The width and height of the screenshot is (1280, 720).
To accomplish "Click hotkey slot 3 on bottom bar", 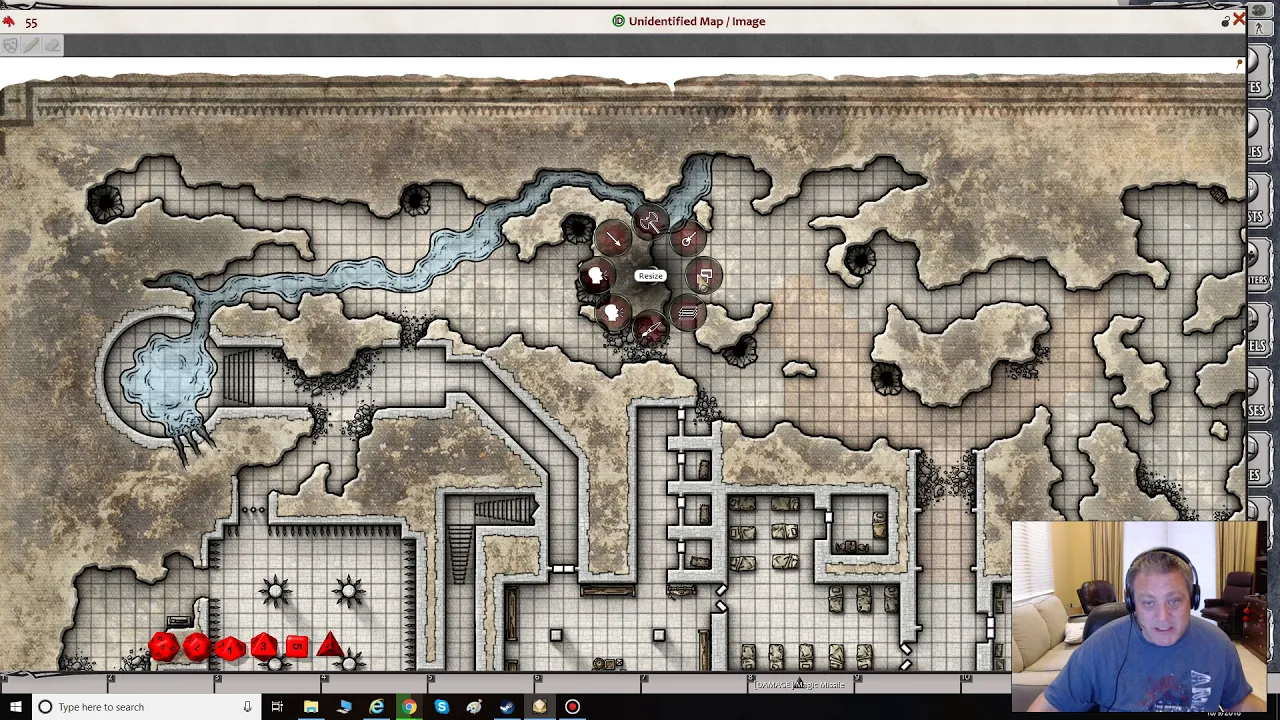I will point(267,685).
